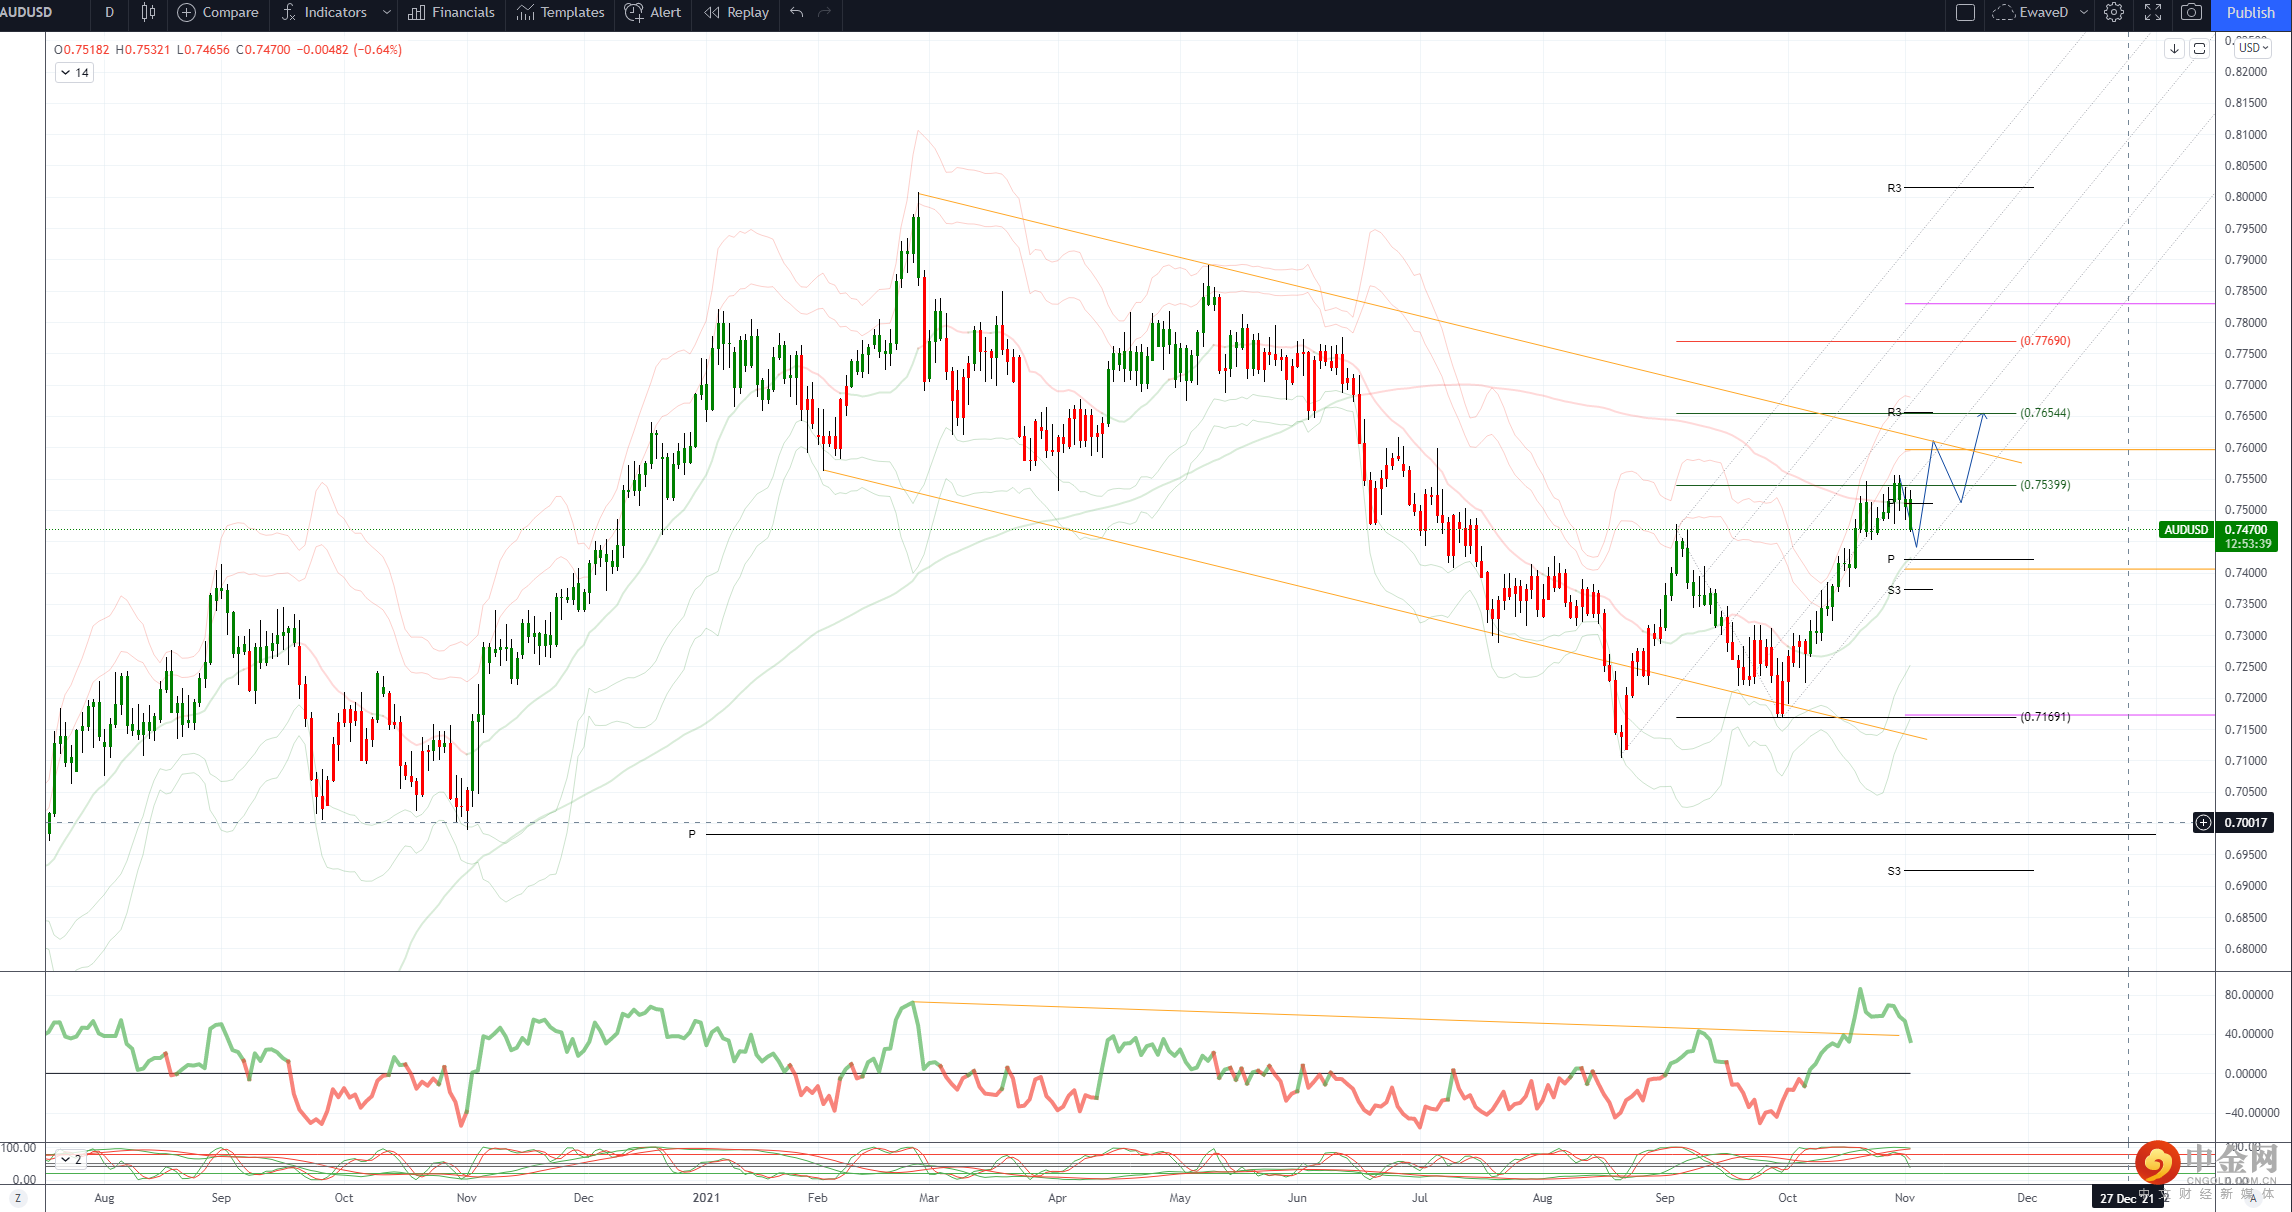Screen dimensions: 2292x1212
Task: Open the layout selection square icon
Action: click(x=1965, y=12)
